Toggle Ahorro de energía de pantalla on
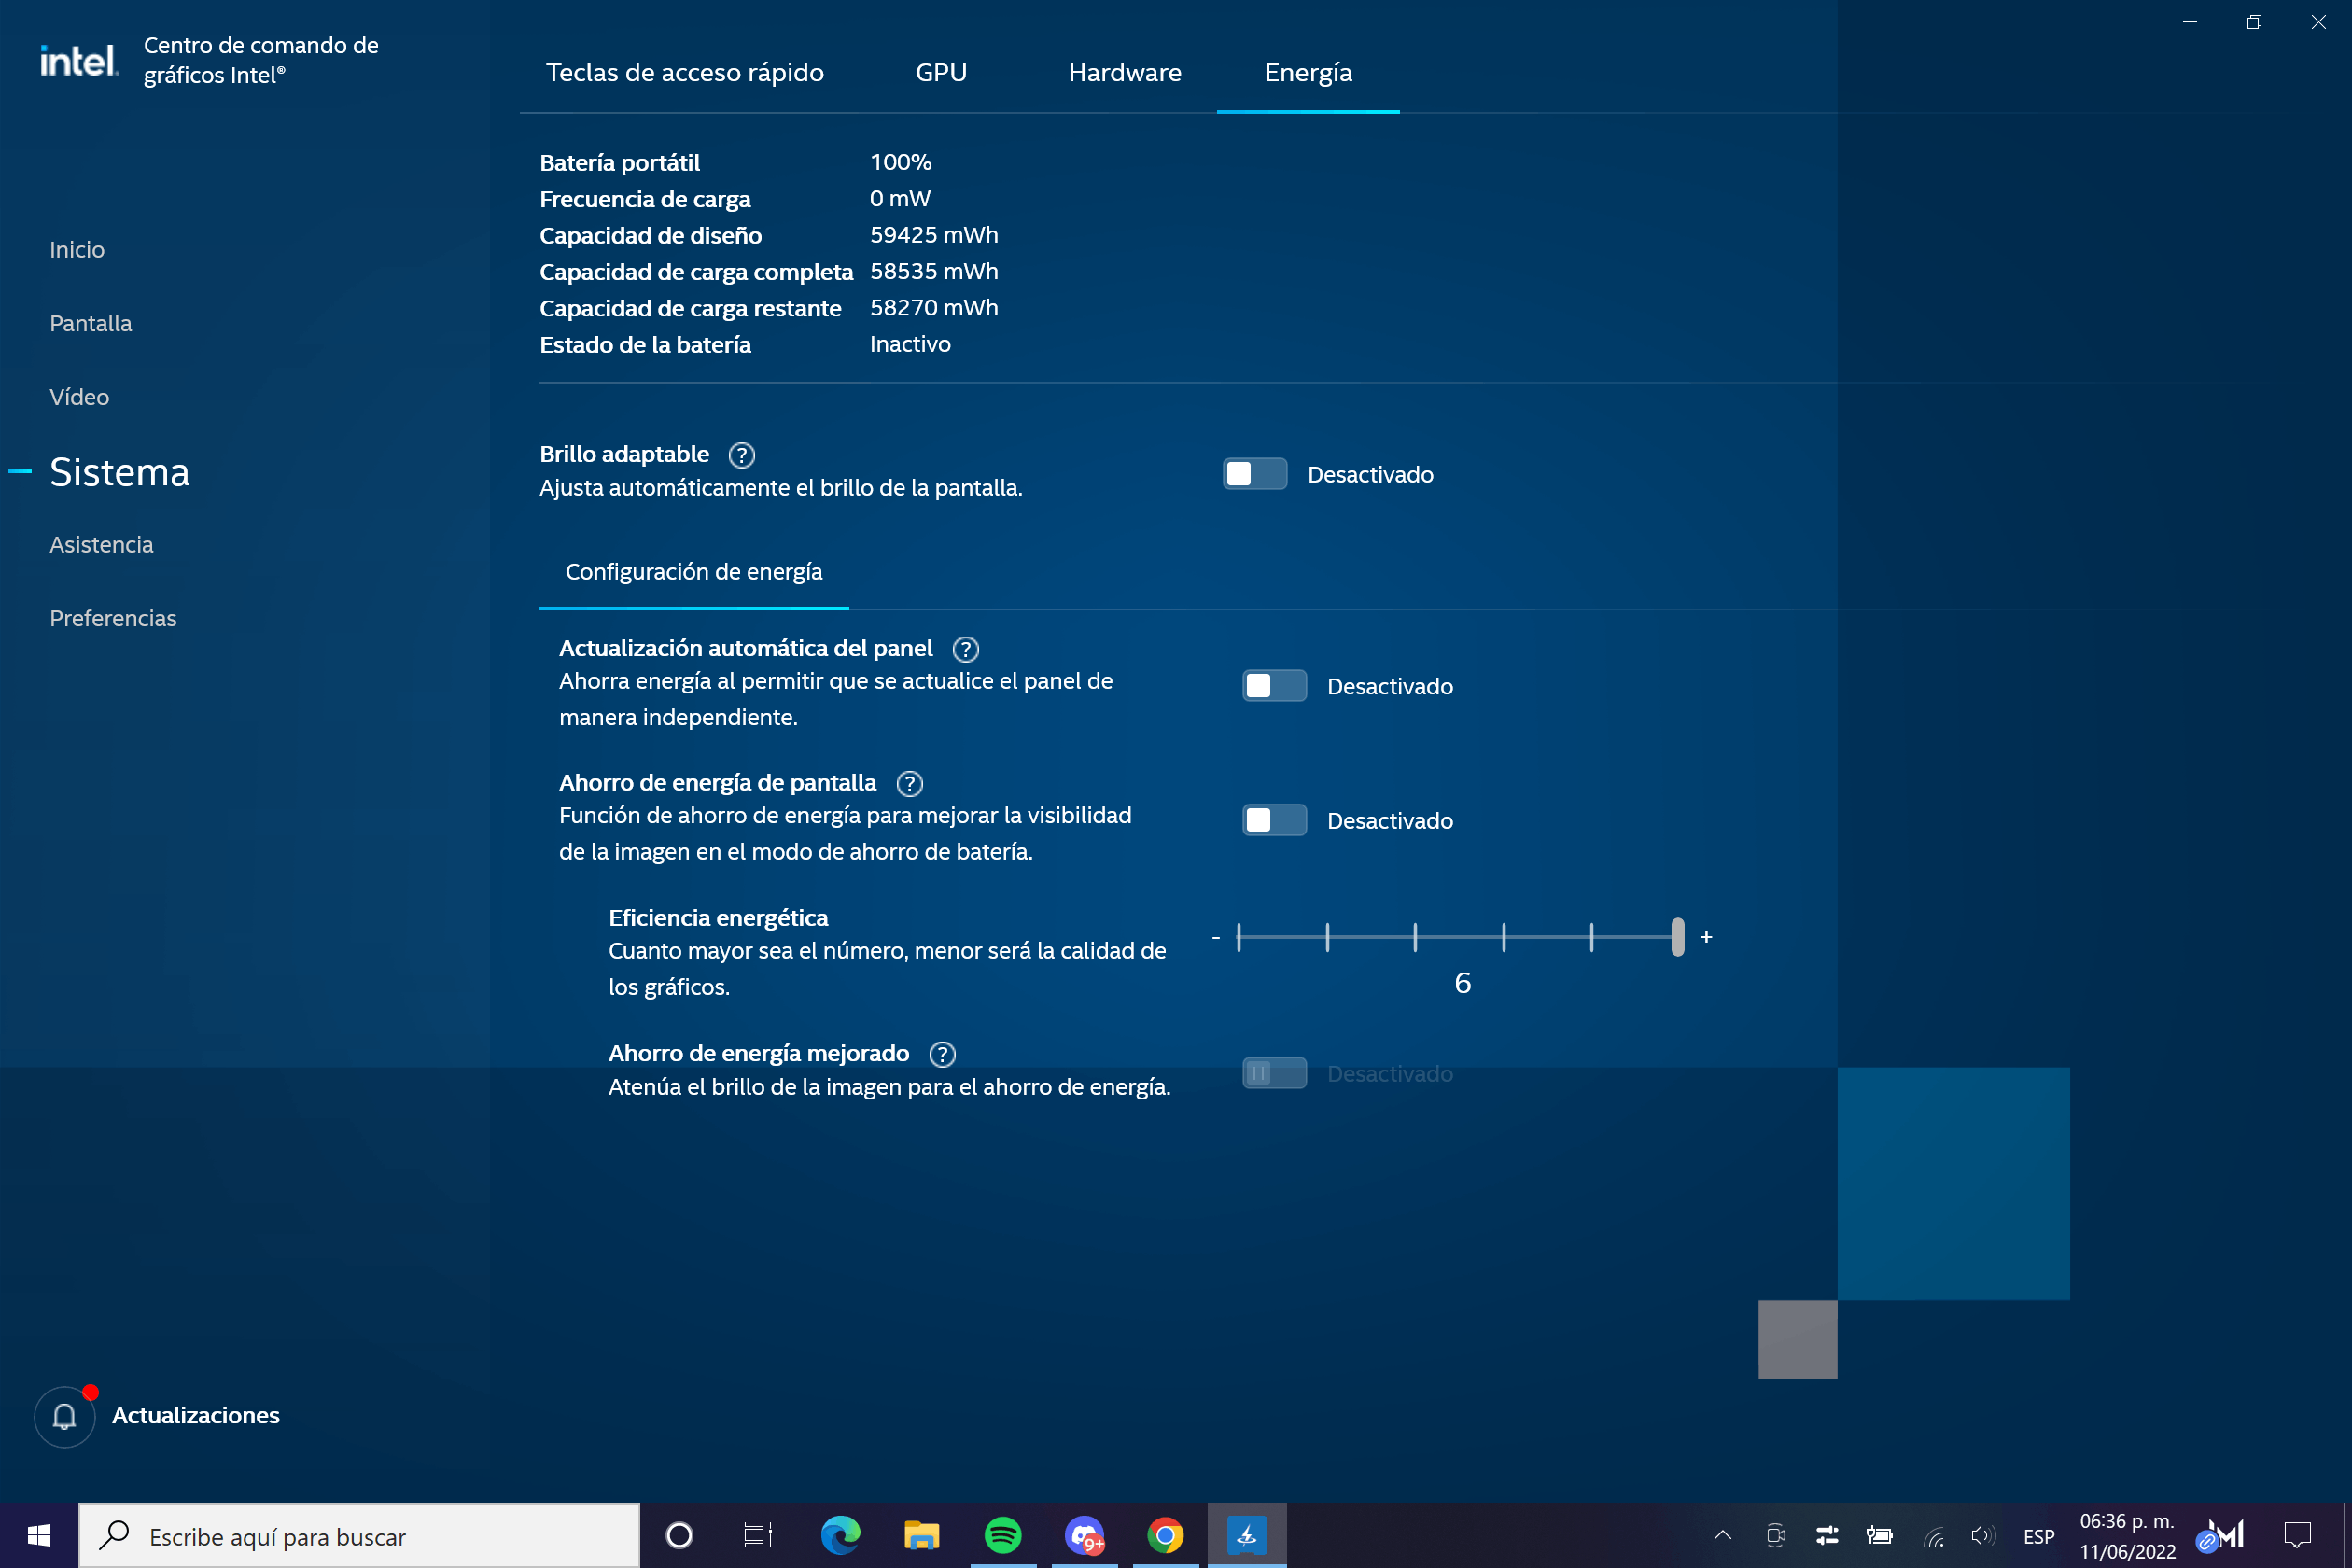The width and height of the screenshot is (2352, 1568). click(x=1273, y=820)
